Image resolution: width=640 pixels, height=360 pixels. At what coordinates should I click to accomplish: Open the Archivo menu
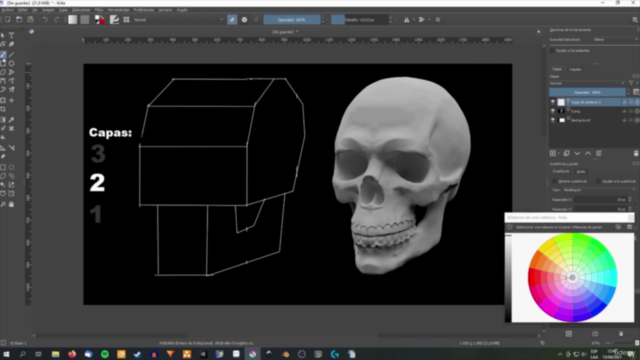point(7,10)
